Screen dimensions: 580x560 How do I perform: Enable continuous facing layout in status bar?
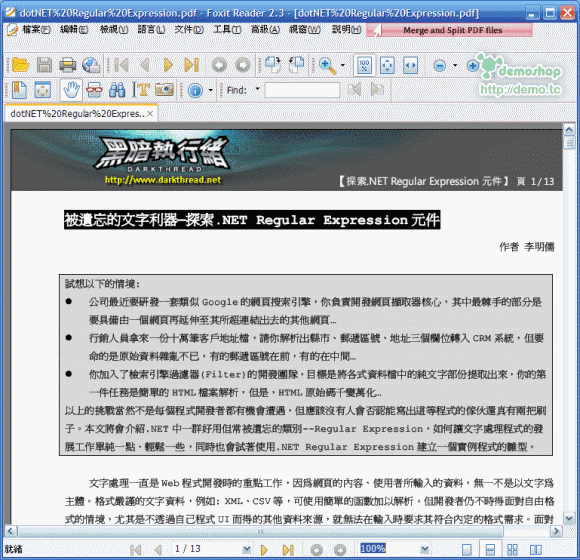tap(512, 550)
